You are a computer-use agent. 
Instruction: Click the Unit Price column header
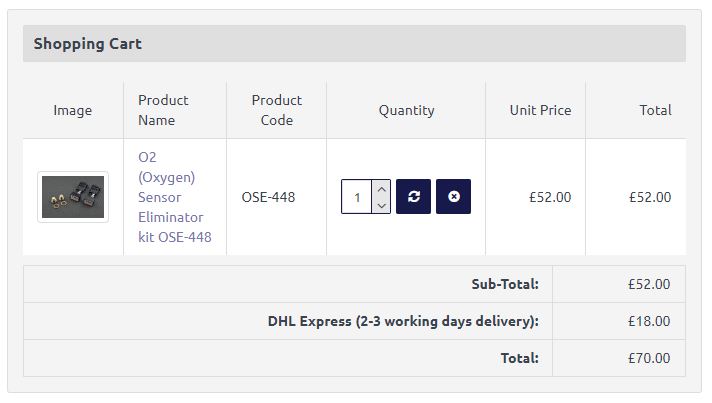(x=540, y=110)
